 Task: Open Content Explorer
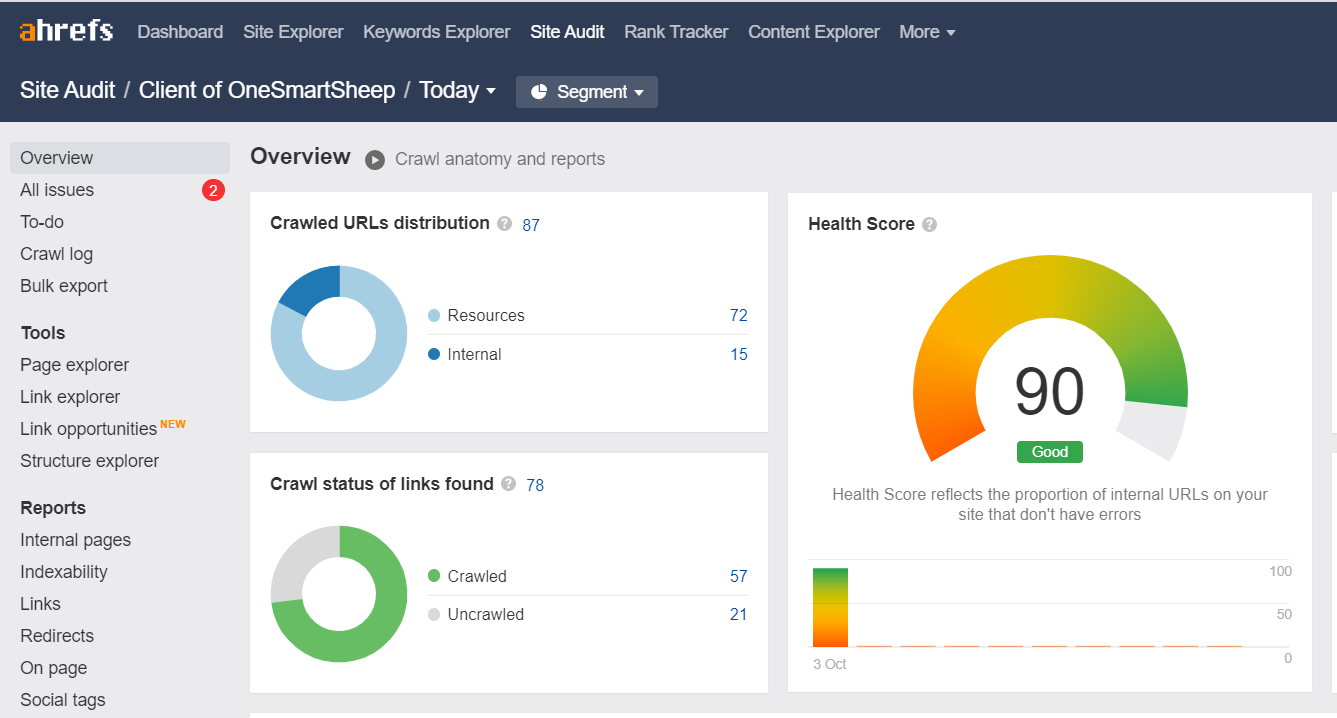point(814,32)
